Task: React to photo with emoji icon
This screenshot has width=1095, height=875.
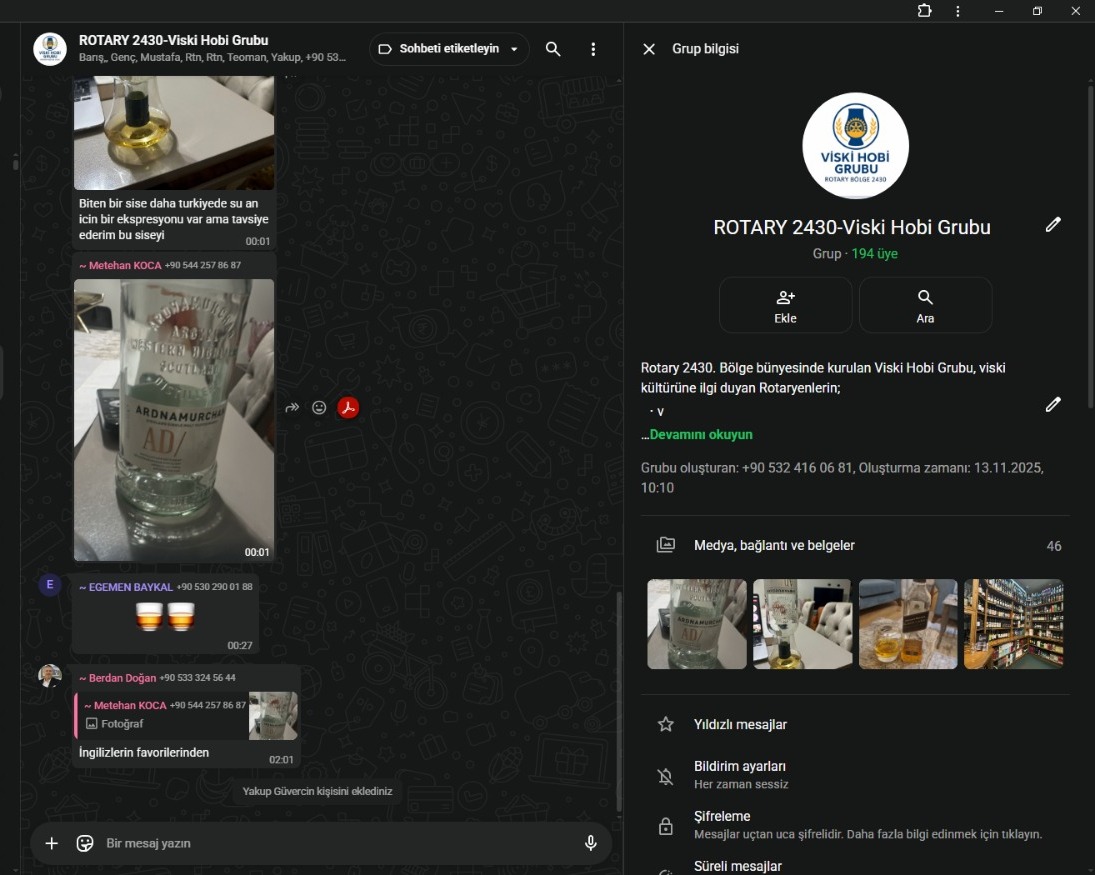Action: point(319,408)
